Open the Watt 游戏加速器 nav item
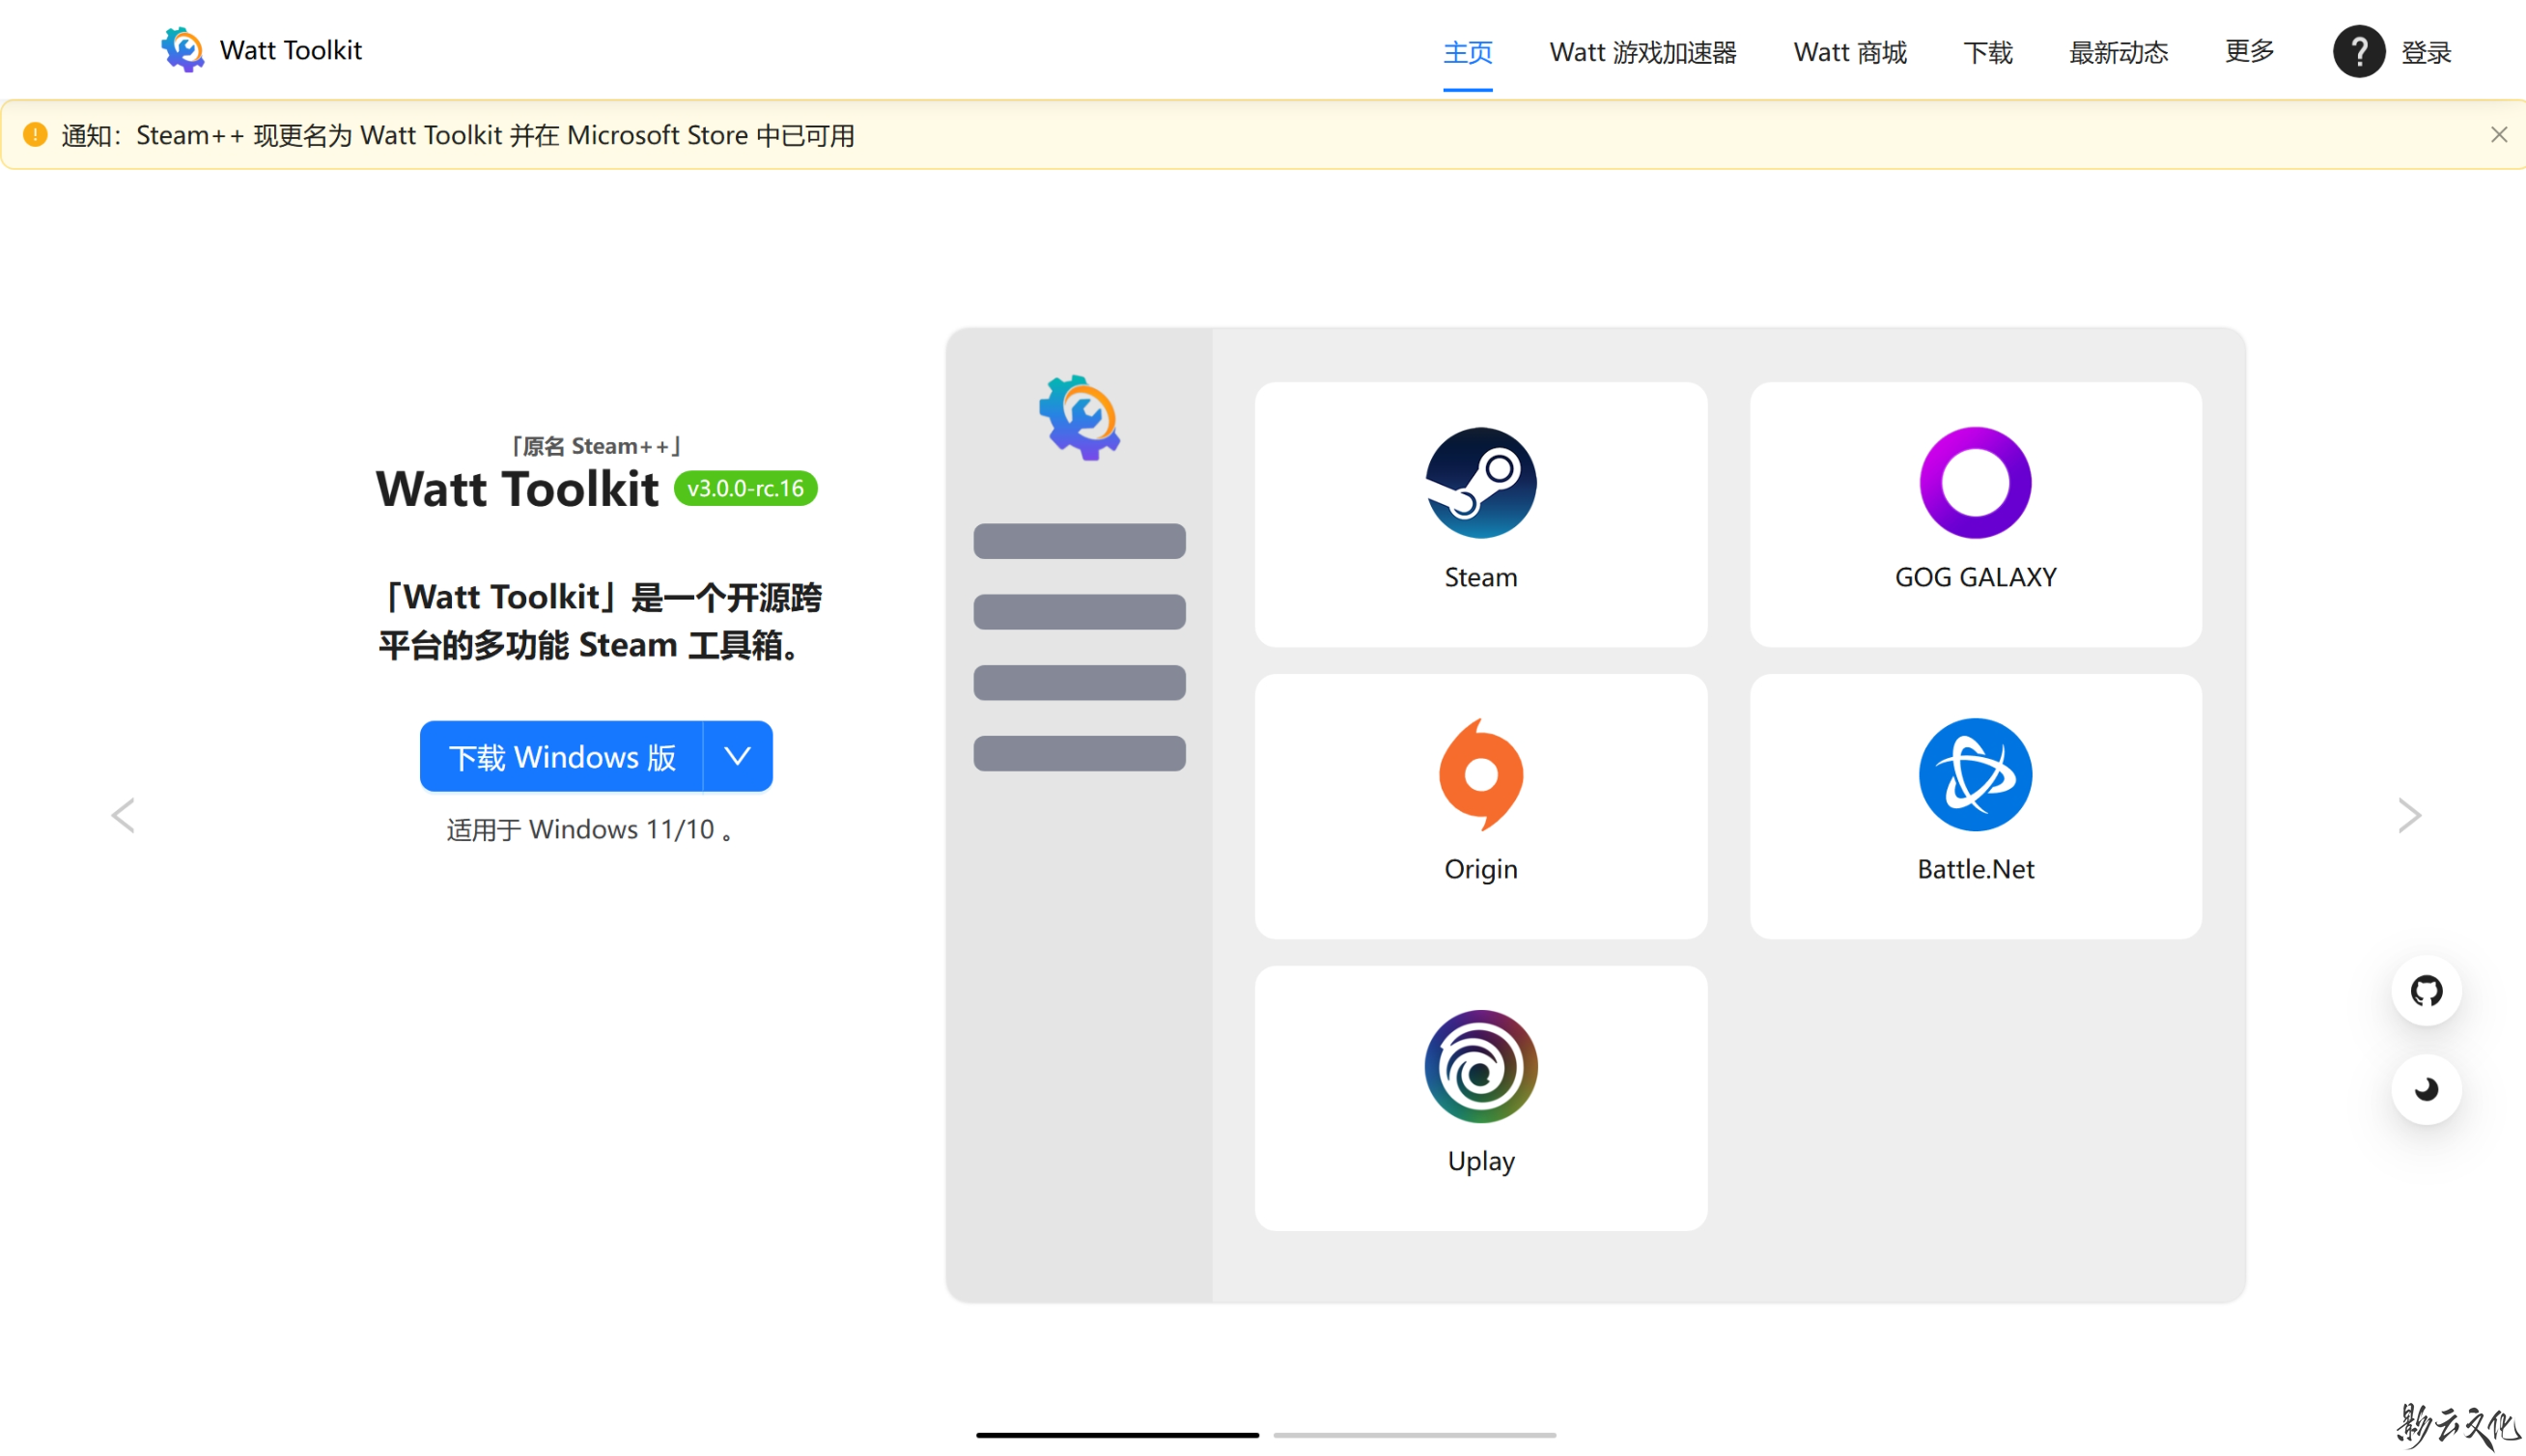Image resolution: width=2526 pixels, height=1456 pixels. click(x=1642, y=52)
